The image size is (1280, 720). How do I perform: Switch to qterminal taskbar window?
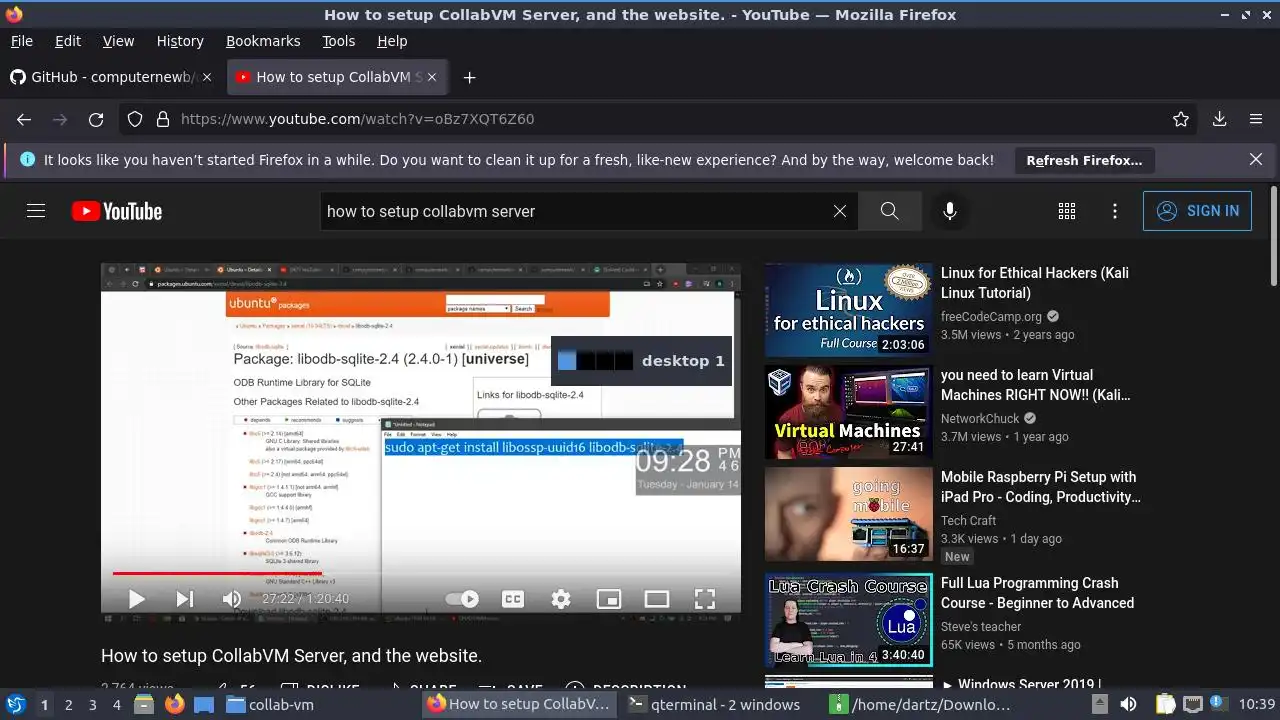click(x=714, y=704)
